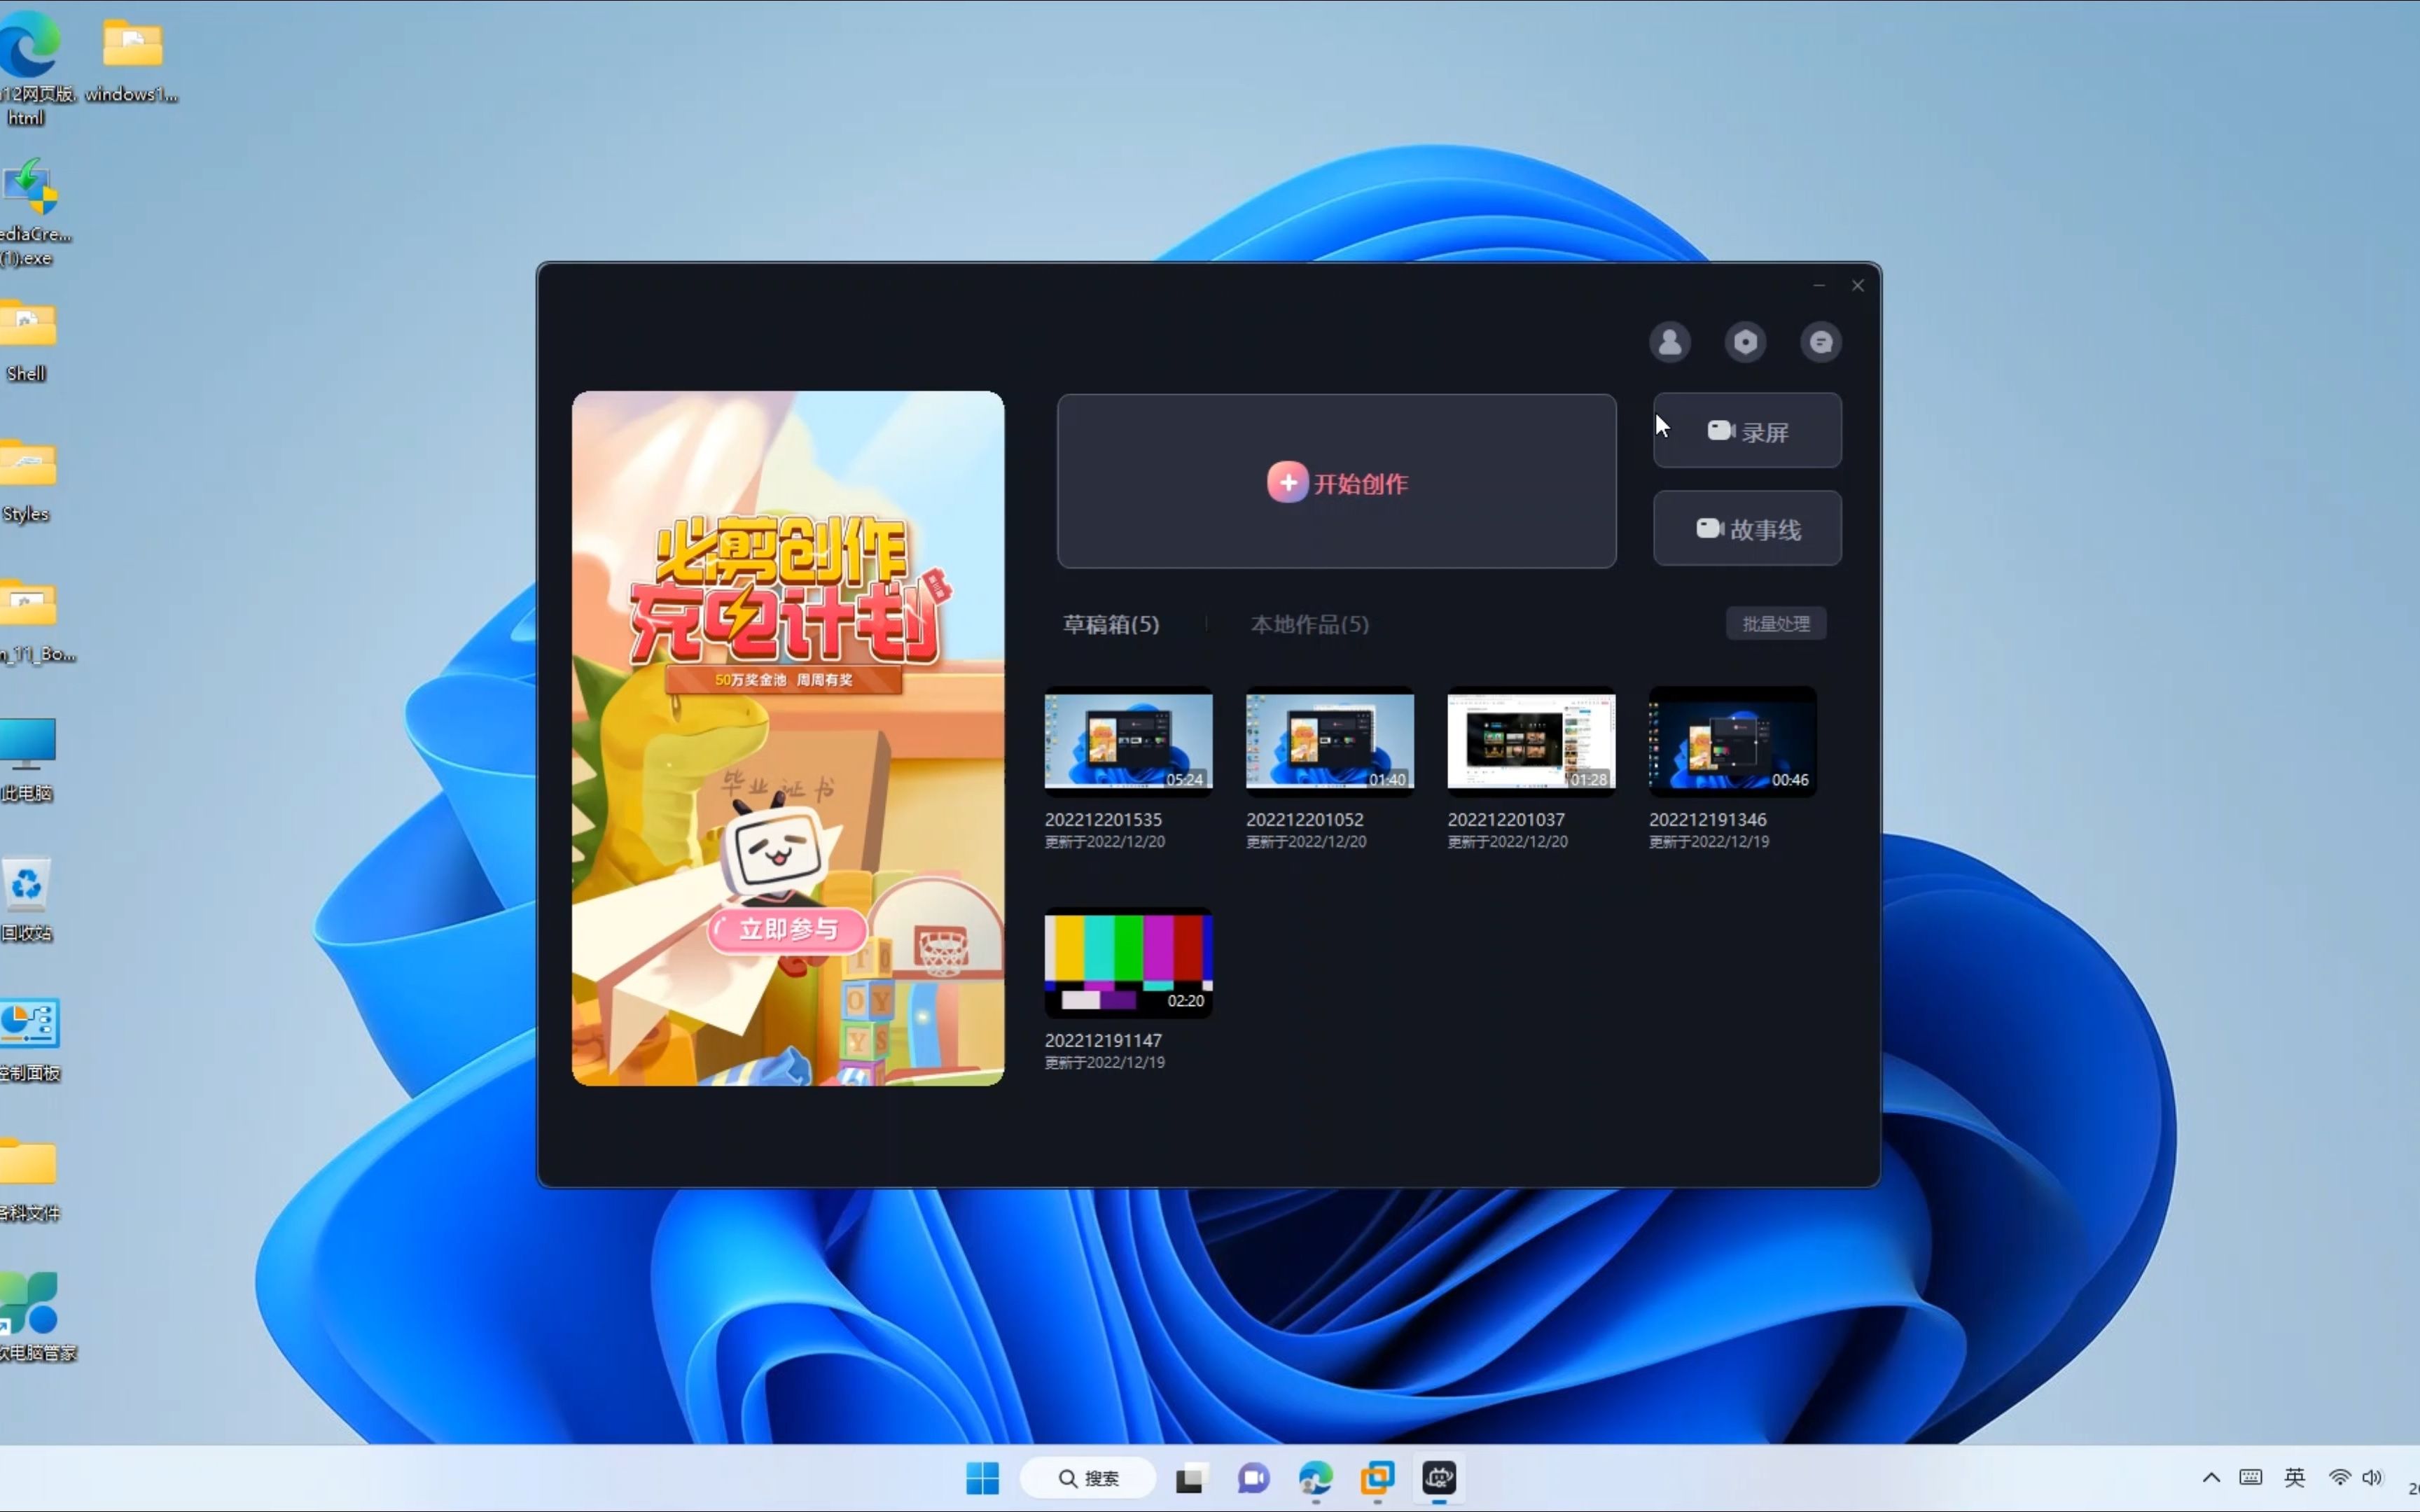2420x1512 pixels.
Task: Select the 控制面板 Control Panel desktop icon
Action: pos(30,1040)
